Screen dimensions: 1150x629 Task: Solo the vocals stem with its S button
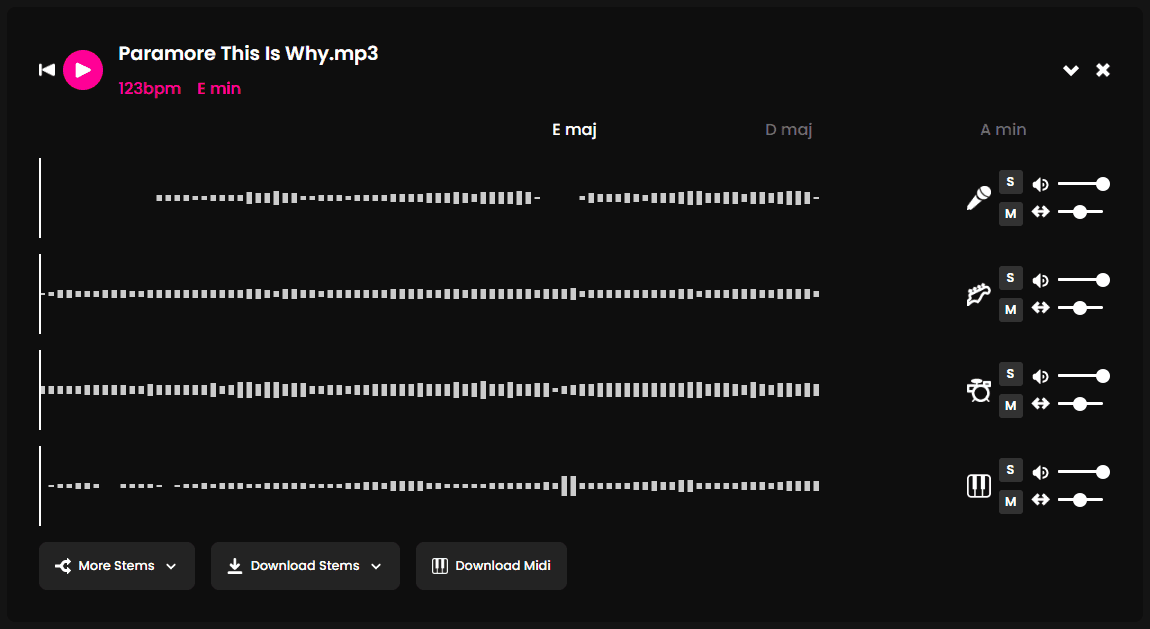pos(1010,182)
